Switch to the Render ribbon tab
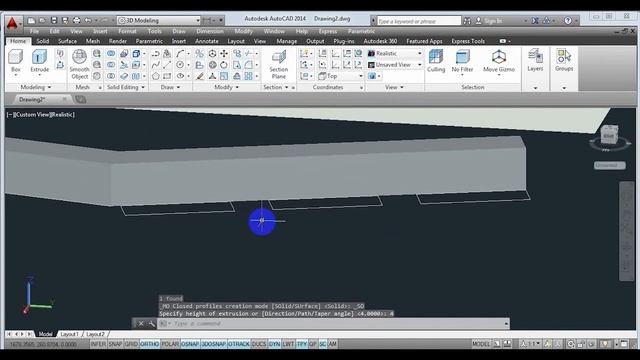The width and height of the screenshot is (640, 360). click(x=118, y=41)
